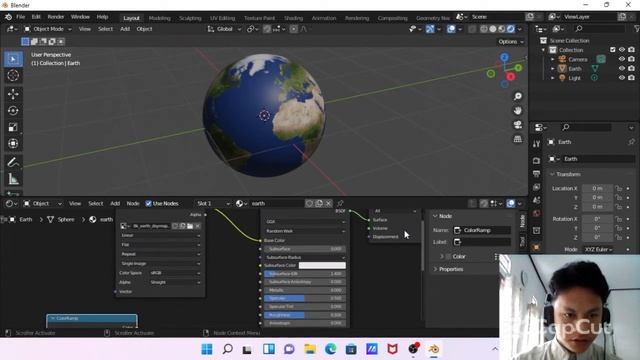Switch perspective/orthographic grid icon

518,139
